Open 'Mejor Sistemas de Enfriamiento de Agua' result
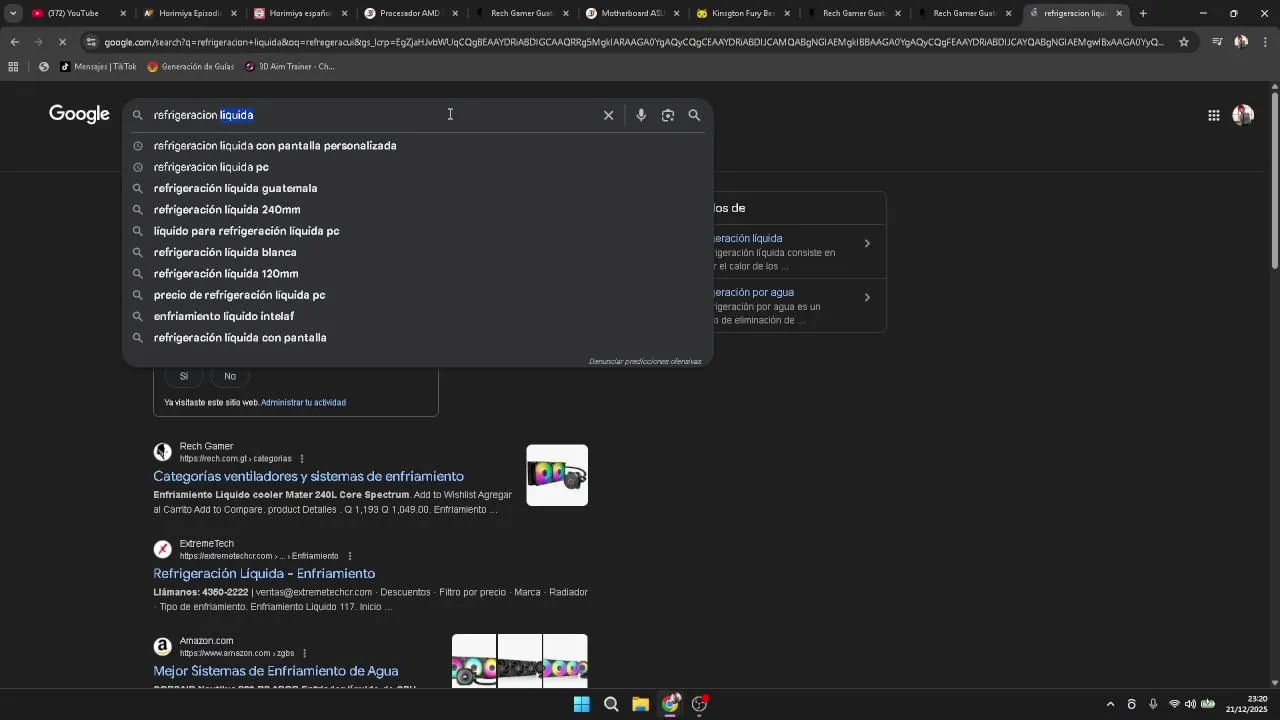The image size is (1280, 720). (276, 671)
